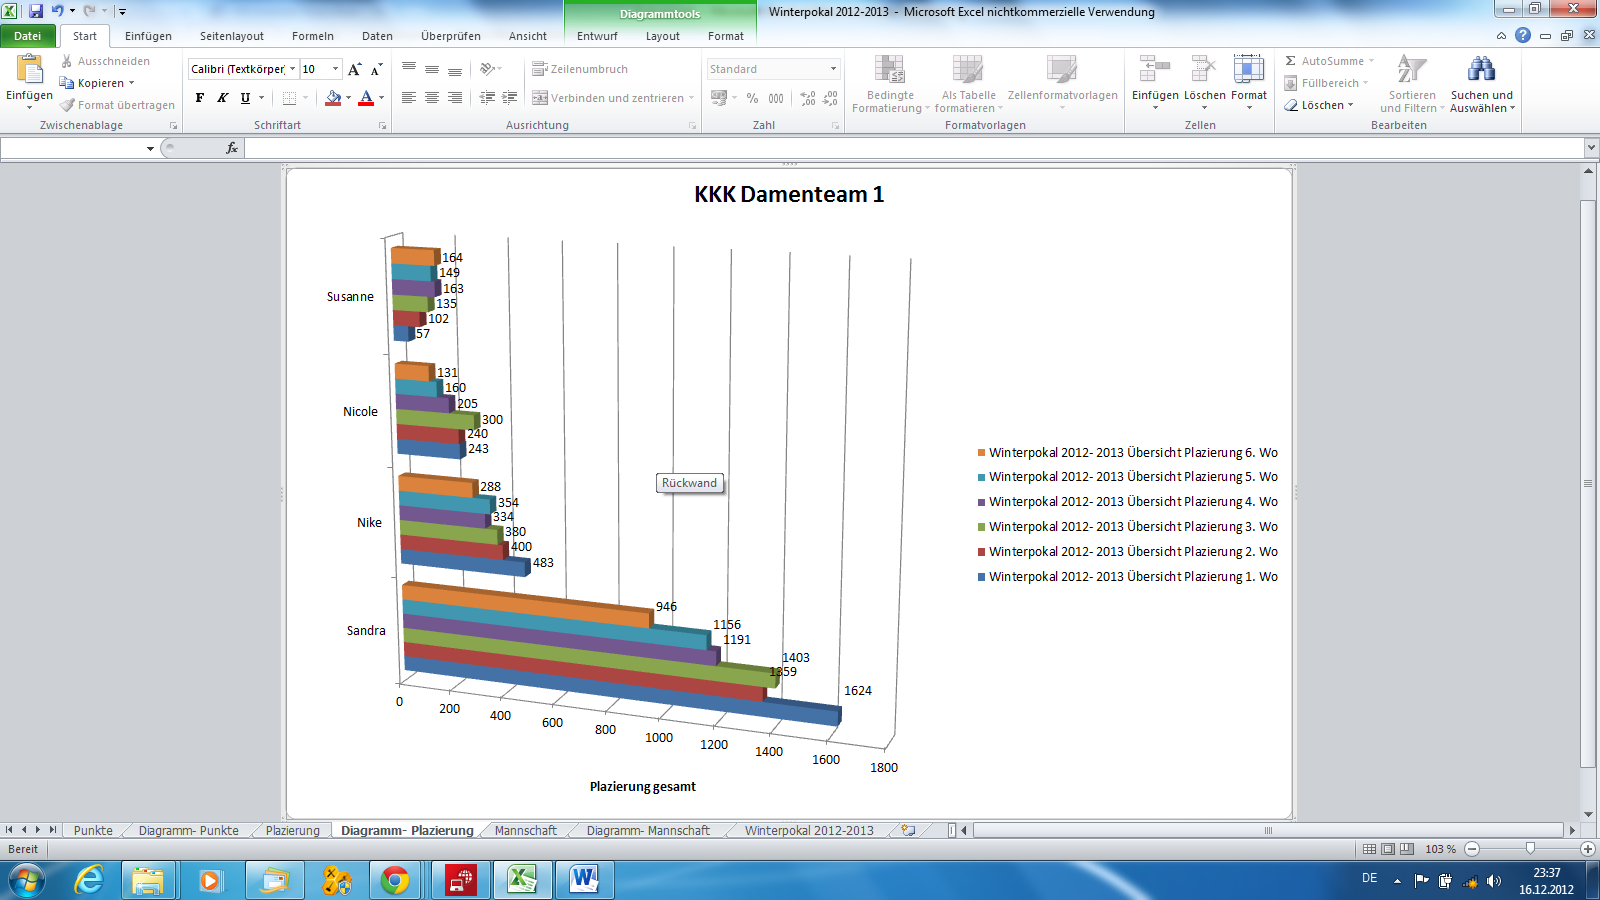Click the AutoSumme sigma icon
Viewport: 1600px width, 900px height.
click(x=1291, y=61)
